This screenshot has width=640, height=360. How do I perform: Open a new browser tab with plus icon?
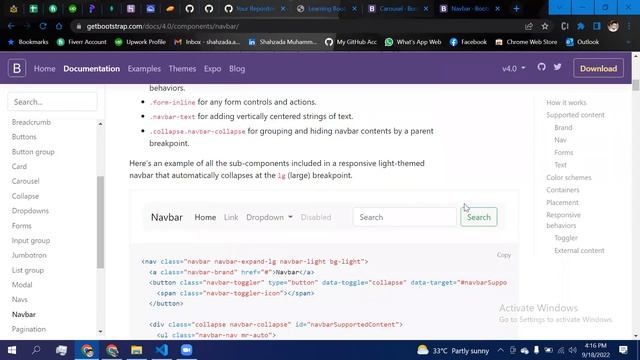click(x=516, y=9)
